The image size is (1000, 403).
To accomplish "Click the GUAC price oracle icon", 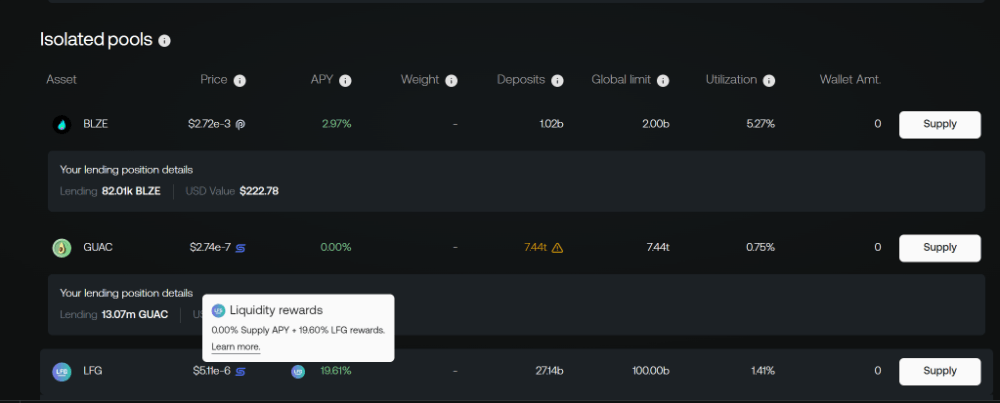I will pos(240,247).
